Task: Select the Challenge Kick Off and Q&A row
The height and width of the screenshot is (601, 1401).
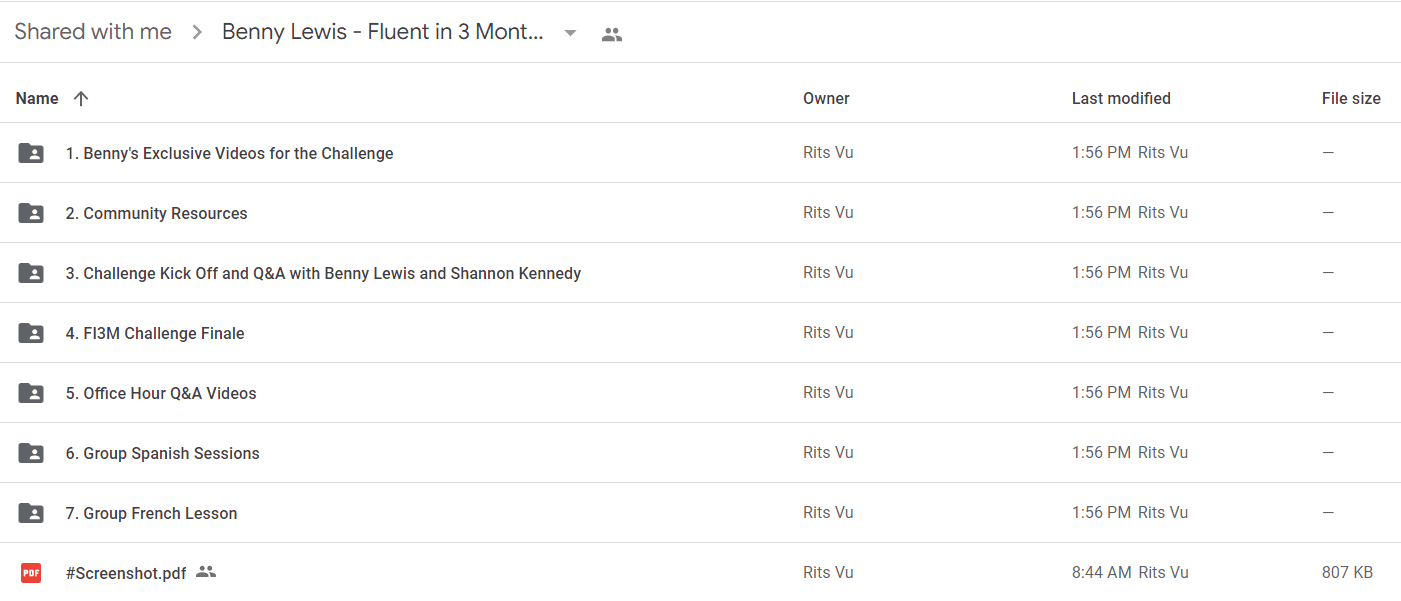Action: click(700, 273)
